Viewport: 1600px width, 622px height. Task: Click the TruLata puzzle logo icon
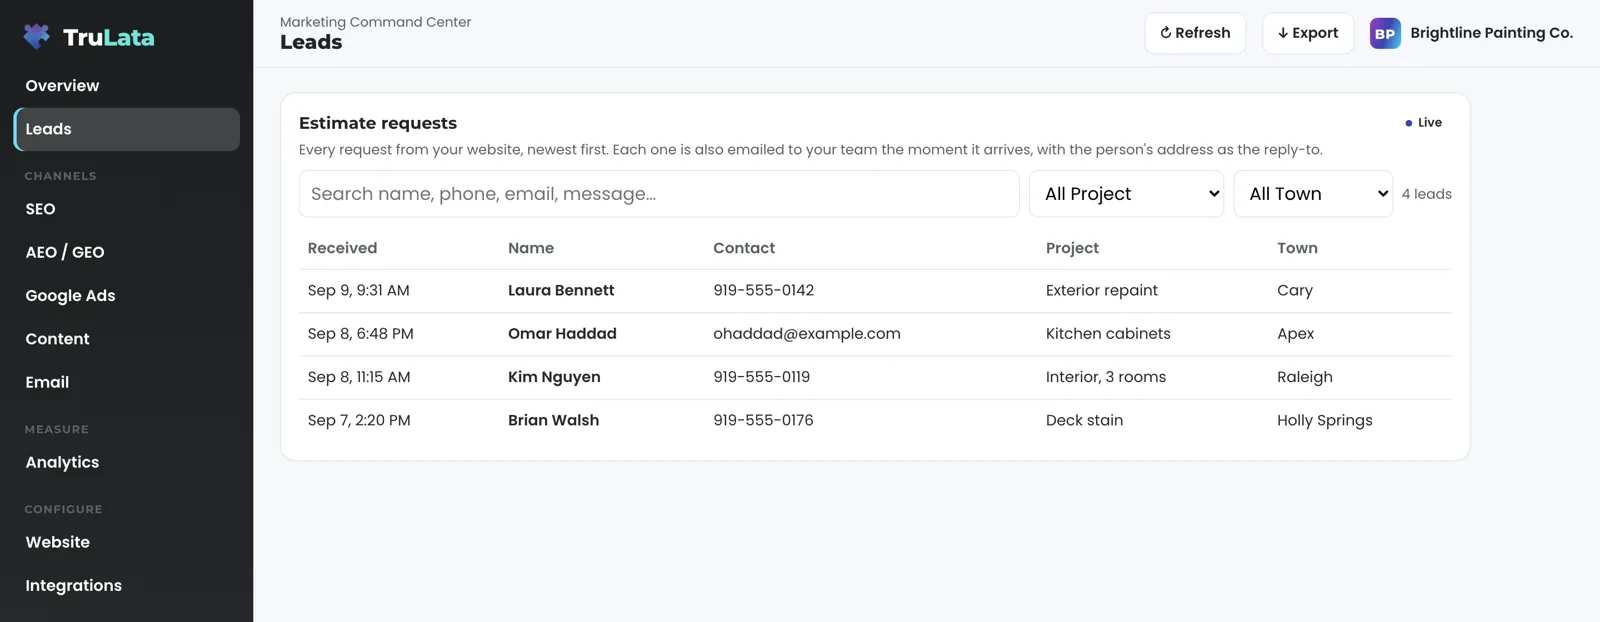point(37,37)
